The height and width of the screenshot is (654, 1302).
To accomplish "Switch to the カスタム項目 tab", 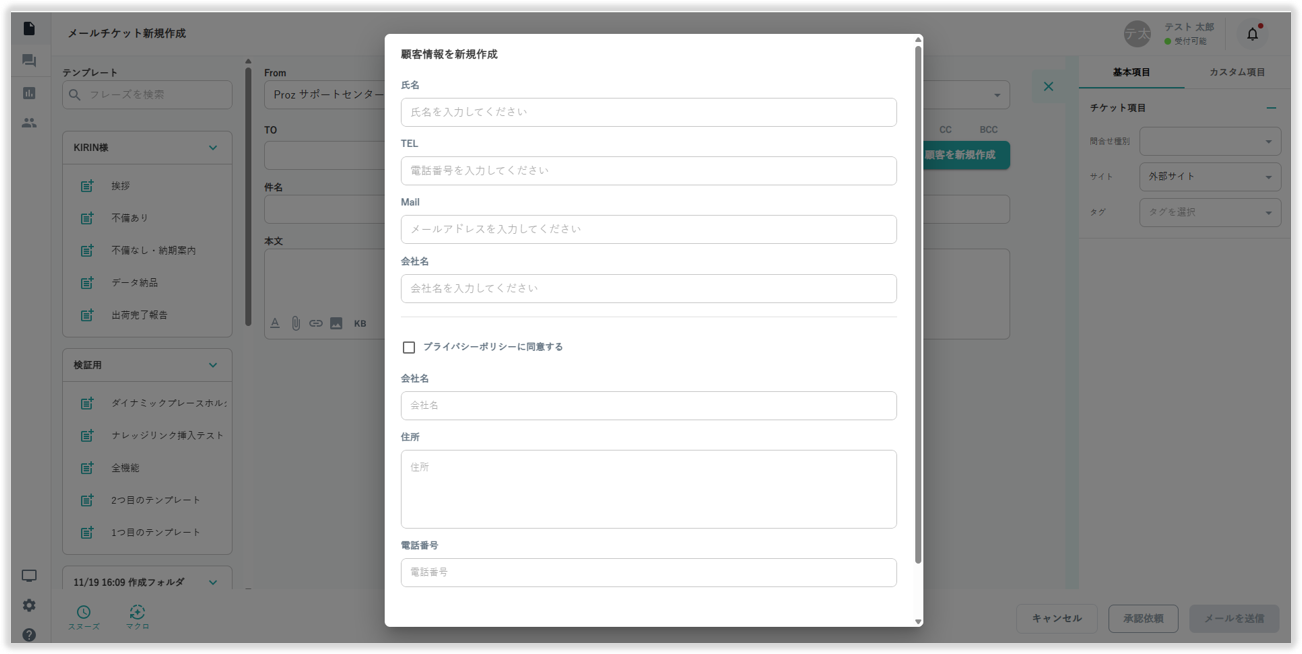I will (1237, 72).
